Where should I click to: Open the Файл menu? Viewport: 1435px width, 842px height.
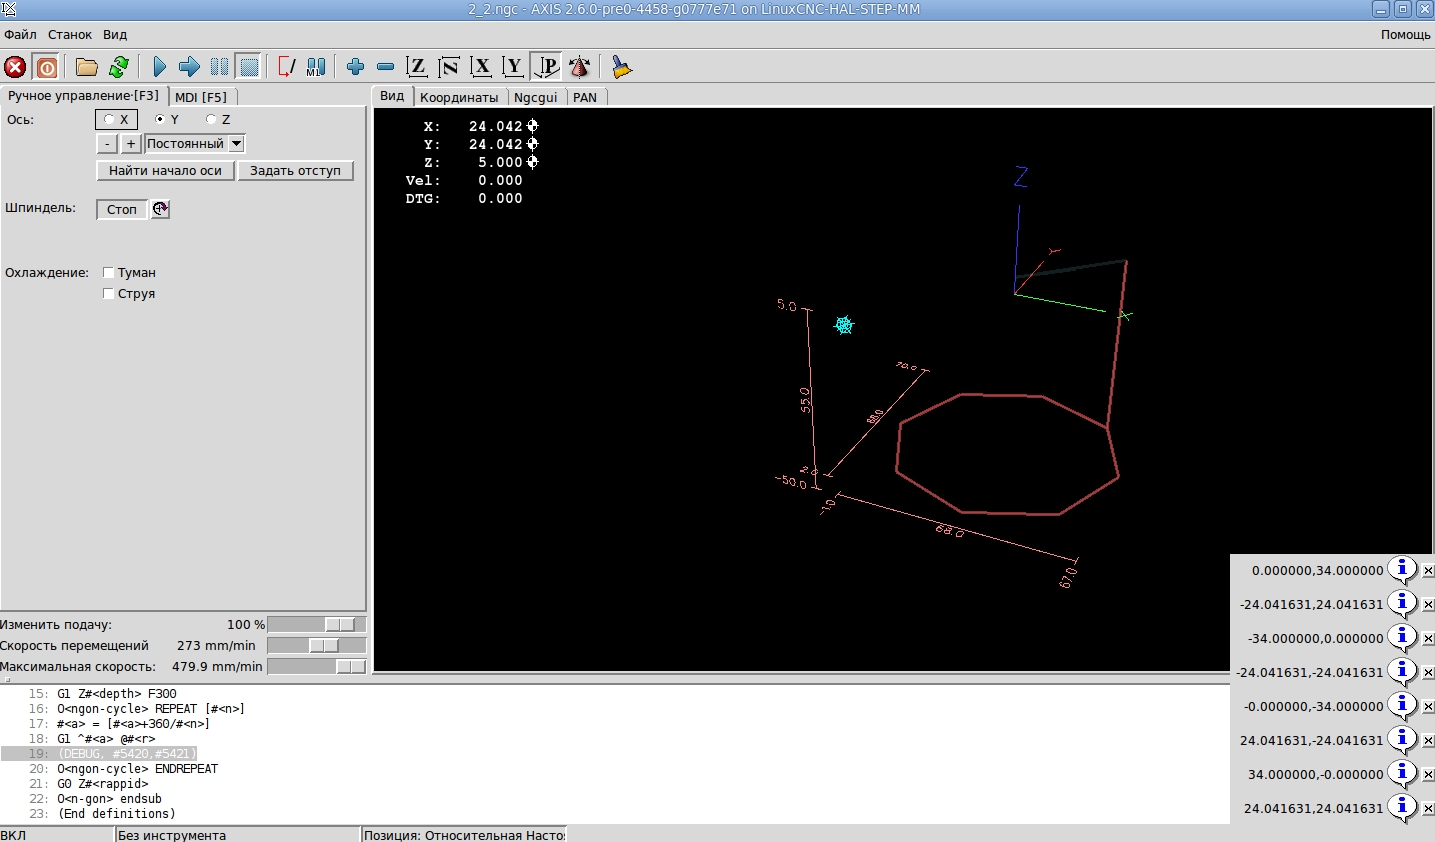pos(20,34)
